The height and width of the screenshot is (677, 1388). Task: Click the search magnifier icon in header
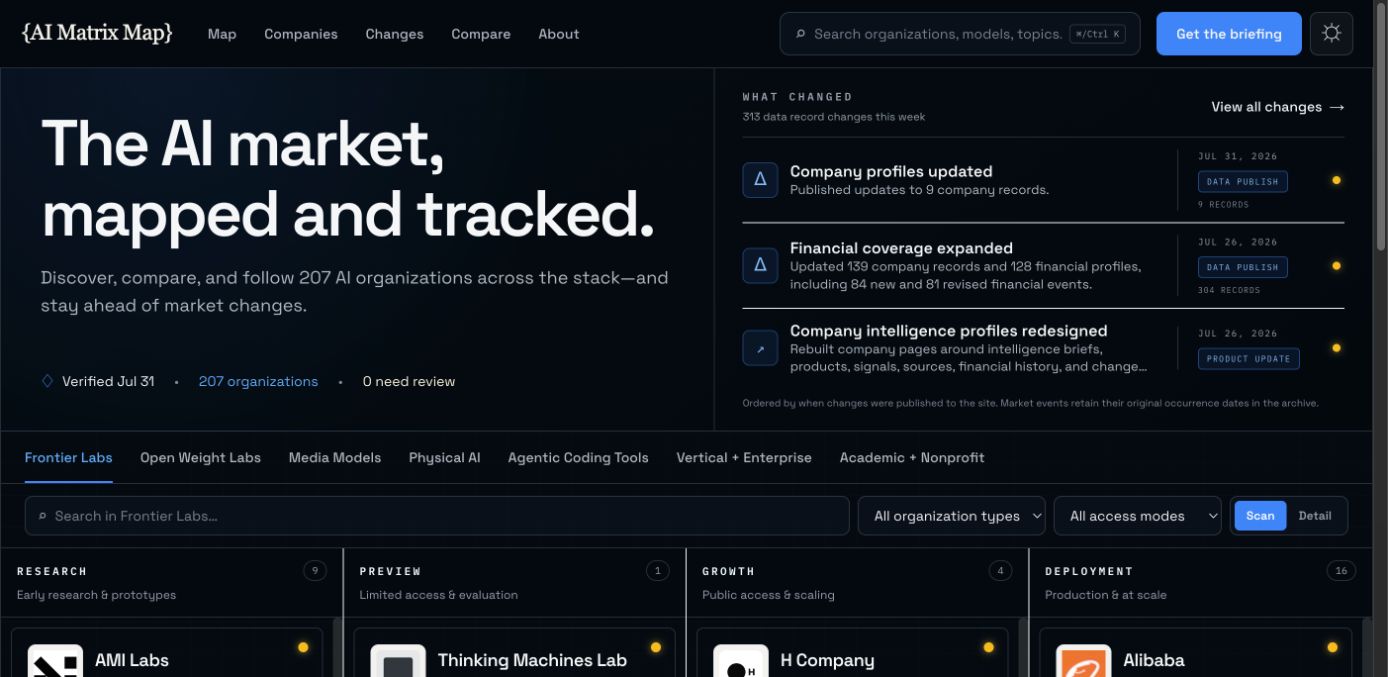tap(800, 34)
